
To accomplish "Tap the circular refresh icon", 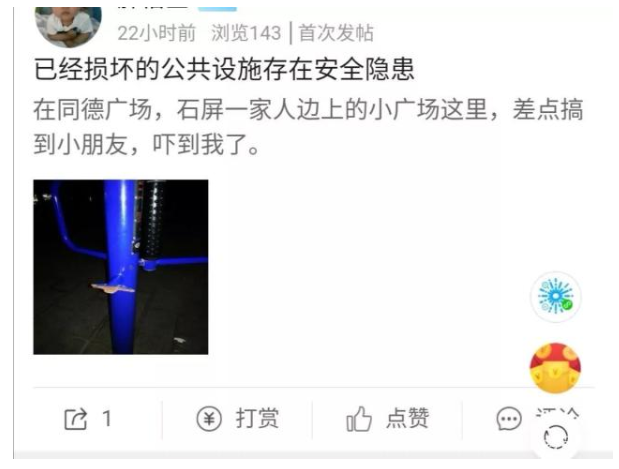I will tap(556, 437).
